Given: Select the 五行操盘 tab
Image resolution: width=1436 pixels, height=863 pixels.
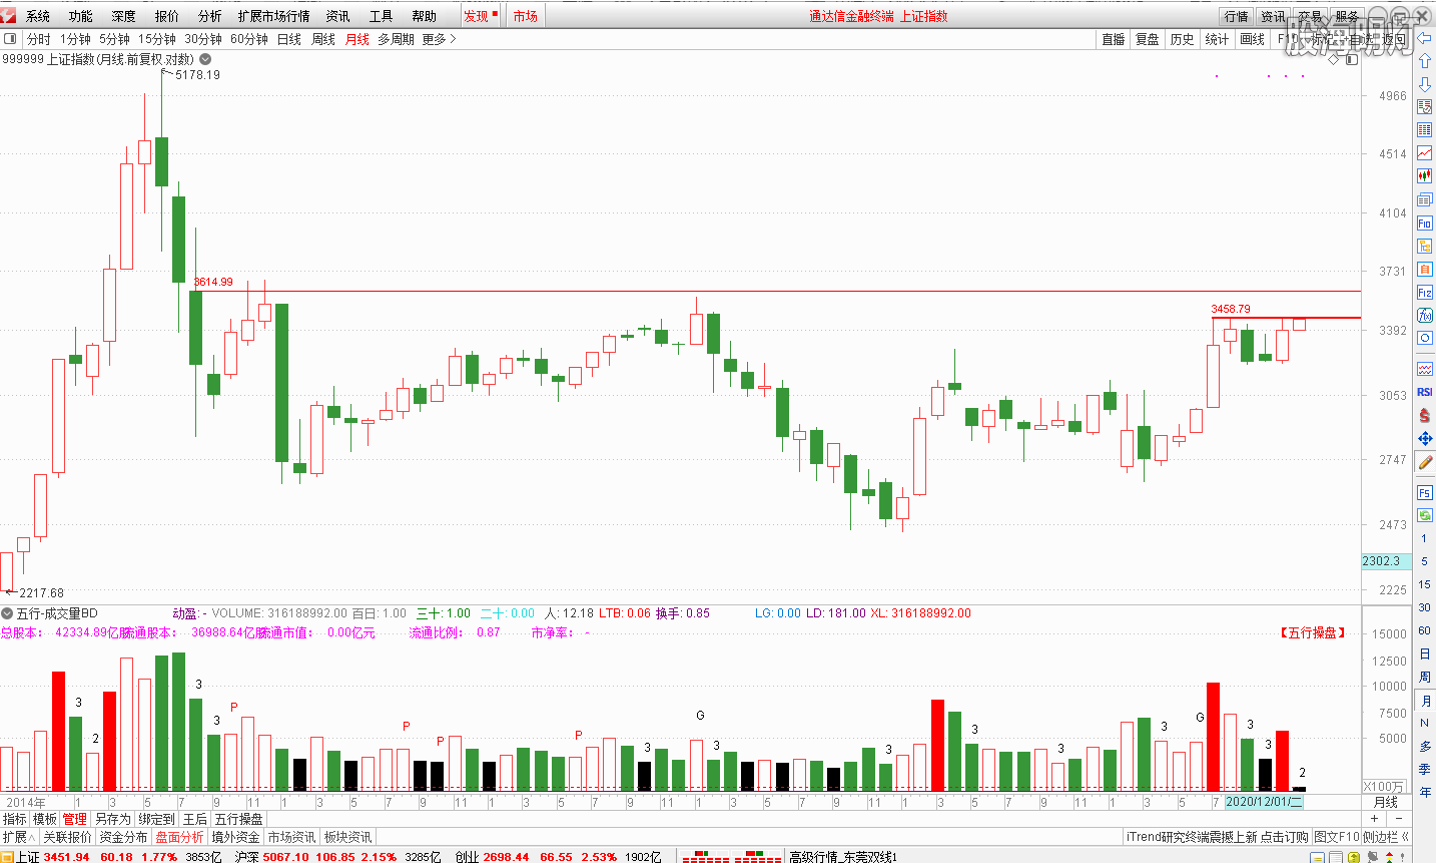Looking at the screenshot, I should pos(238,819).
